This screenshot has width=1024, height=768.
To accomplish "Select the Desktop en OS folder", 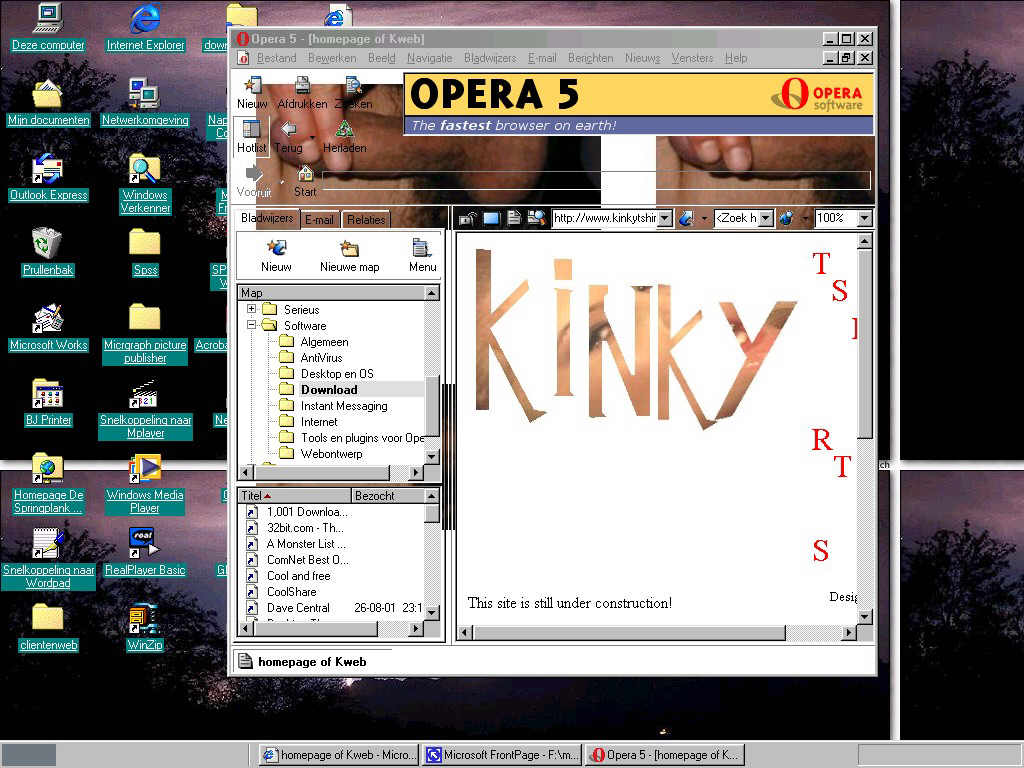I will click(x=337, y=374).
